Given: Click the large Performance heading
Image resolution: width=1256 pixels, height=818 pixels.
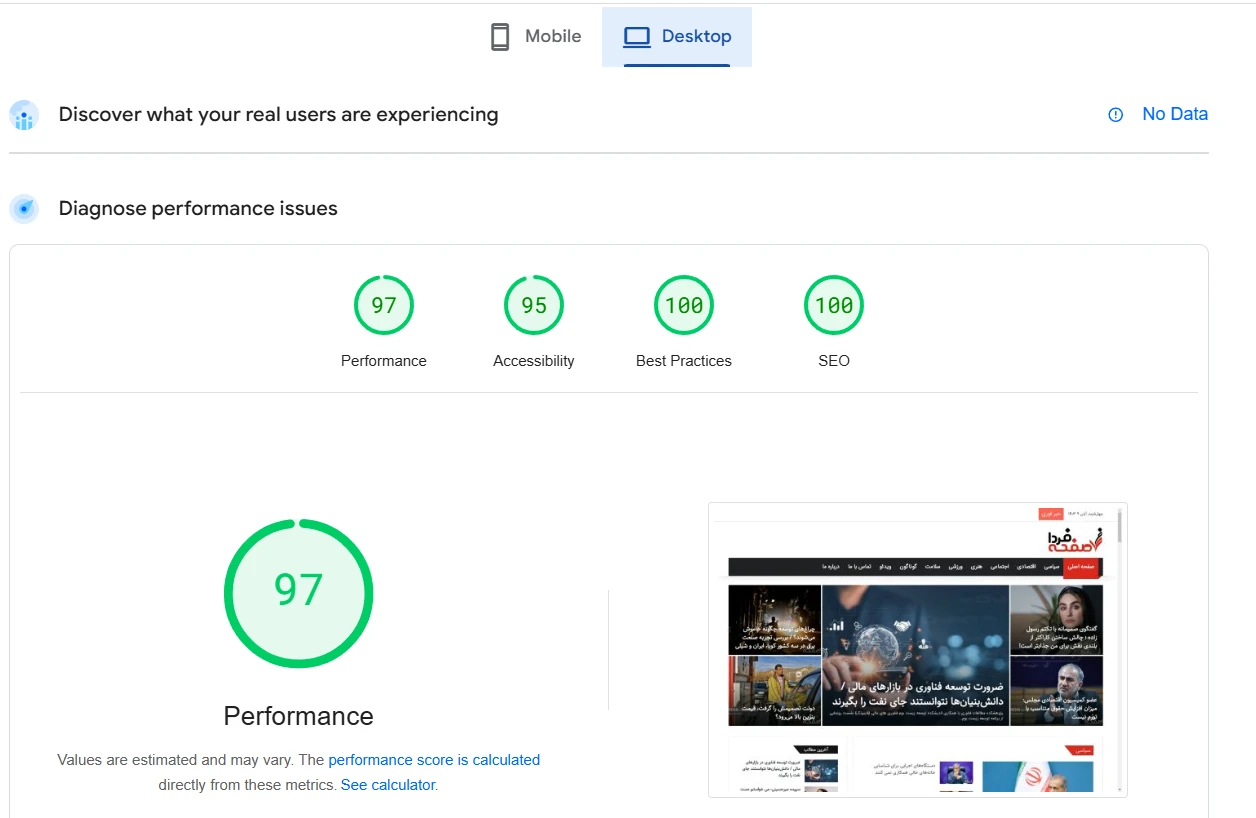Looking at the screenshot, I should coord(298,716).
